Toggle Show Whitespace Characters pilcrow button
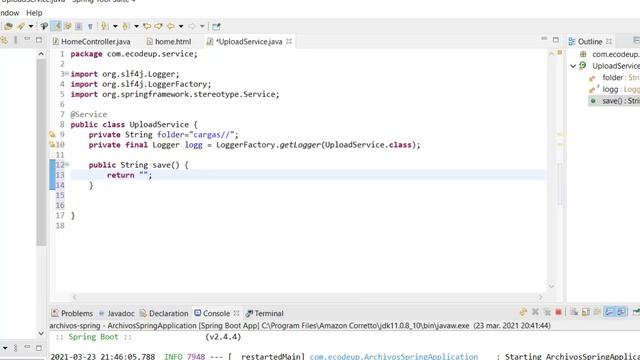Screen dimensions: 640x360 [90, 27]
